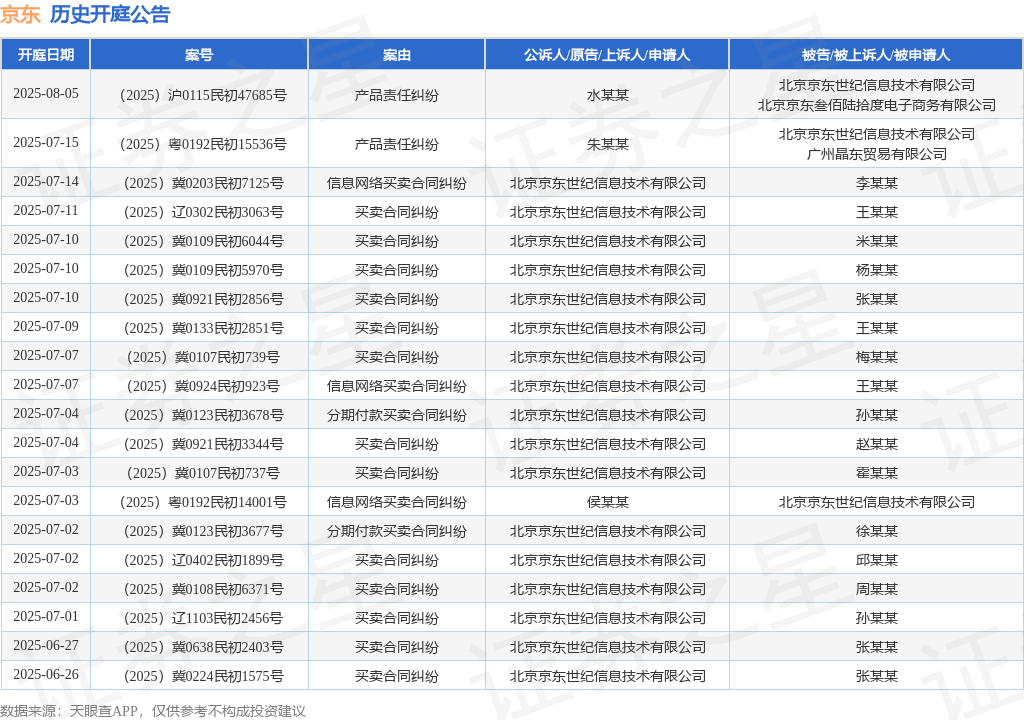
Task: Click case number 冀0203民初7125号
Action: coord(204,184)
